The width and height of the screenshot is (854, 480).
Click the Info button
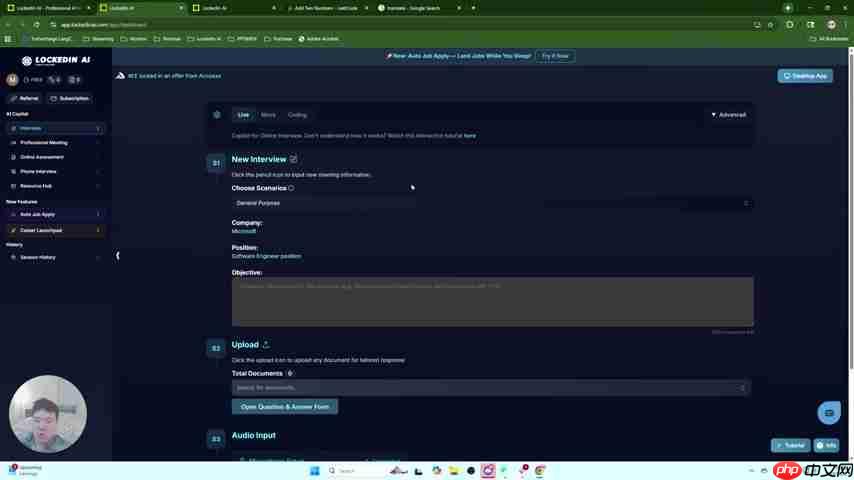click(826, 446)
